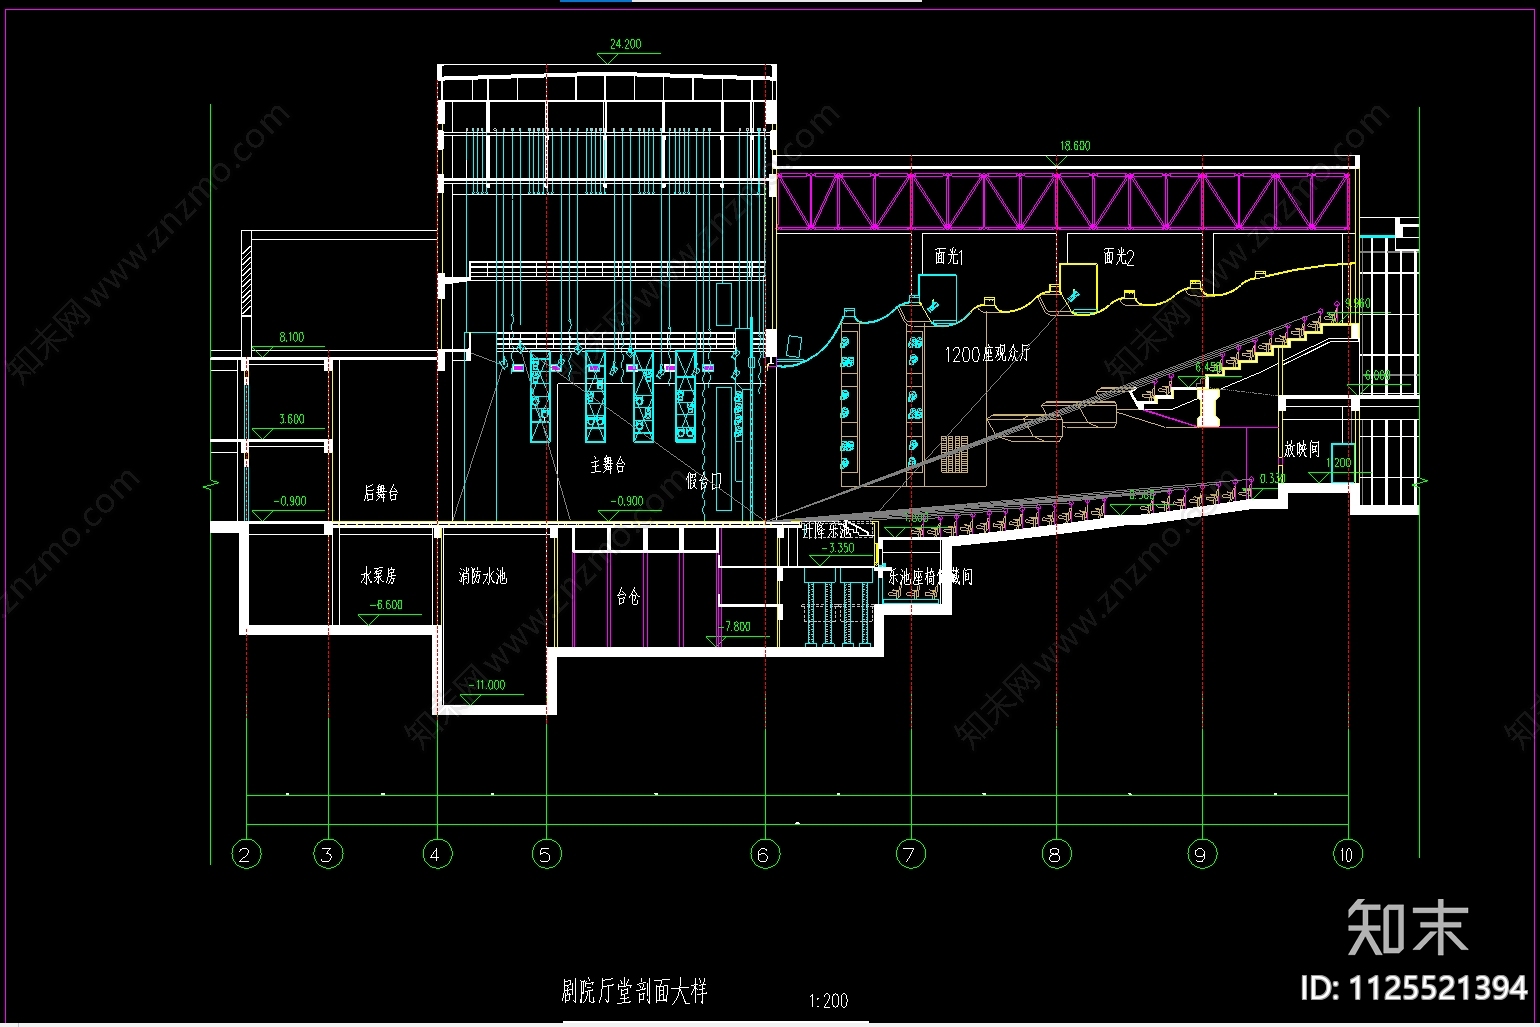Click the 台仓 label below the stage
Image resolution: width=1540 pixels, height=1027 pixels.
tap(627, 597)
